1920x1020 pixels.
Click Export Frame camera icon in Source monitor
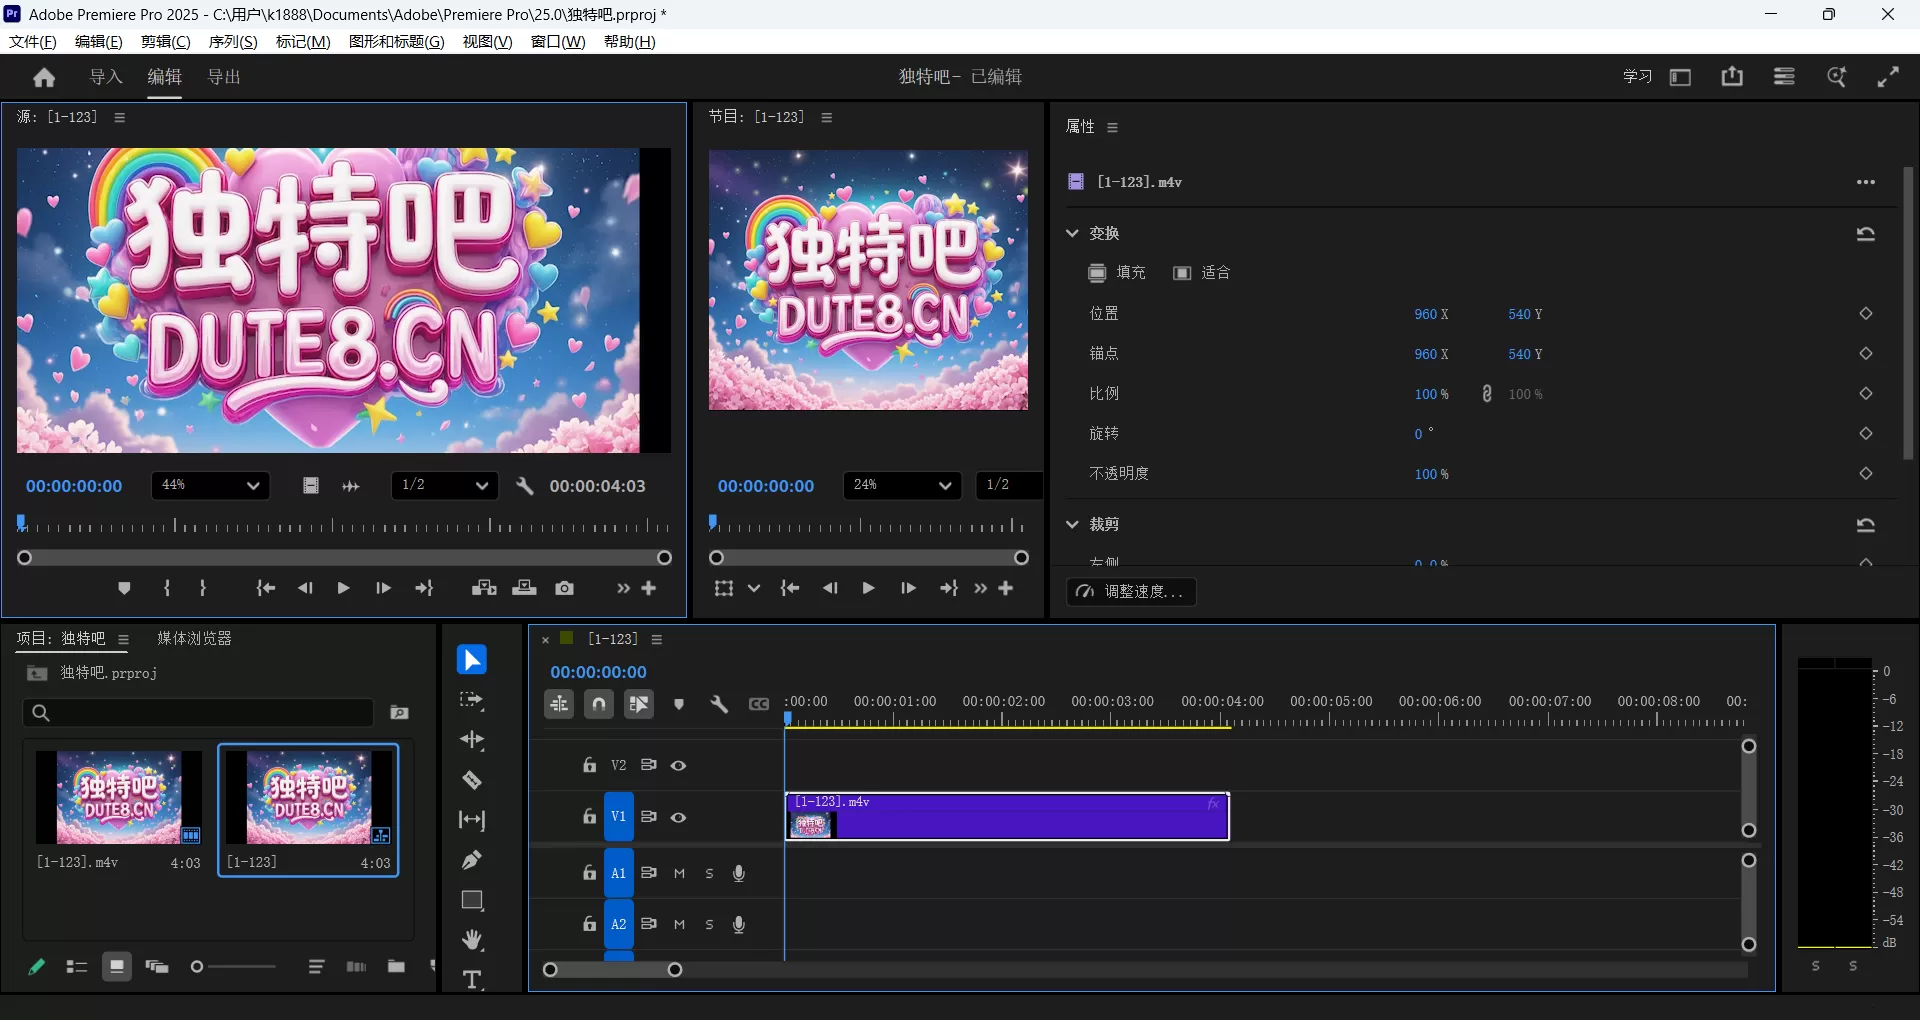565,588
